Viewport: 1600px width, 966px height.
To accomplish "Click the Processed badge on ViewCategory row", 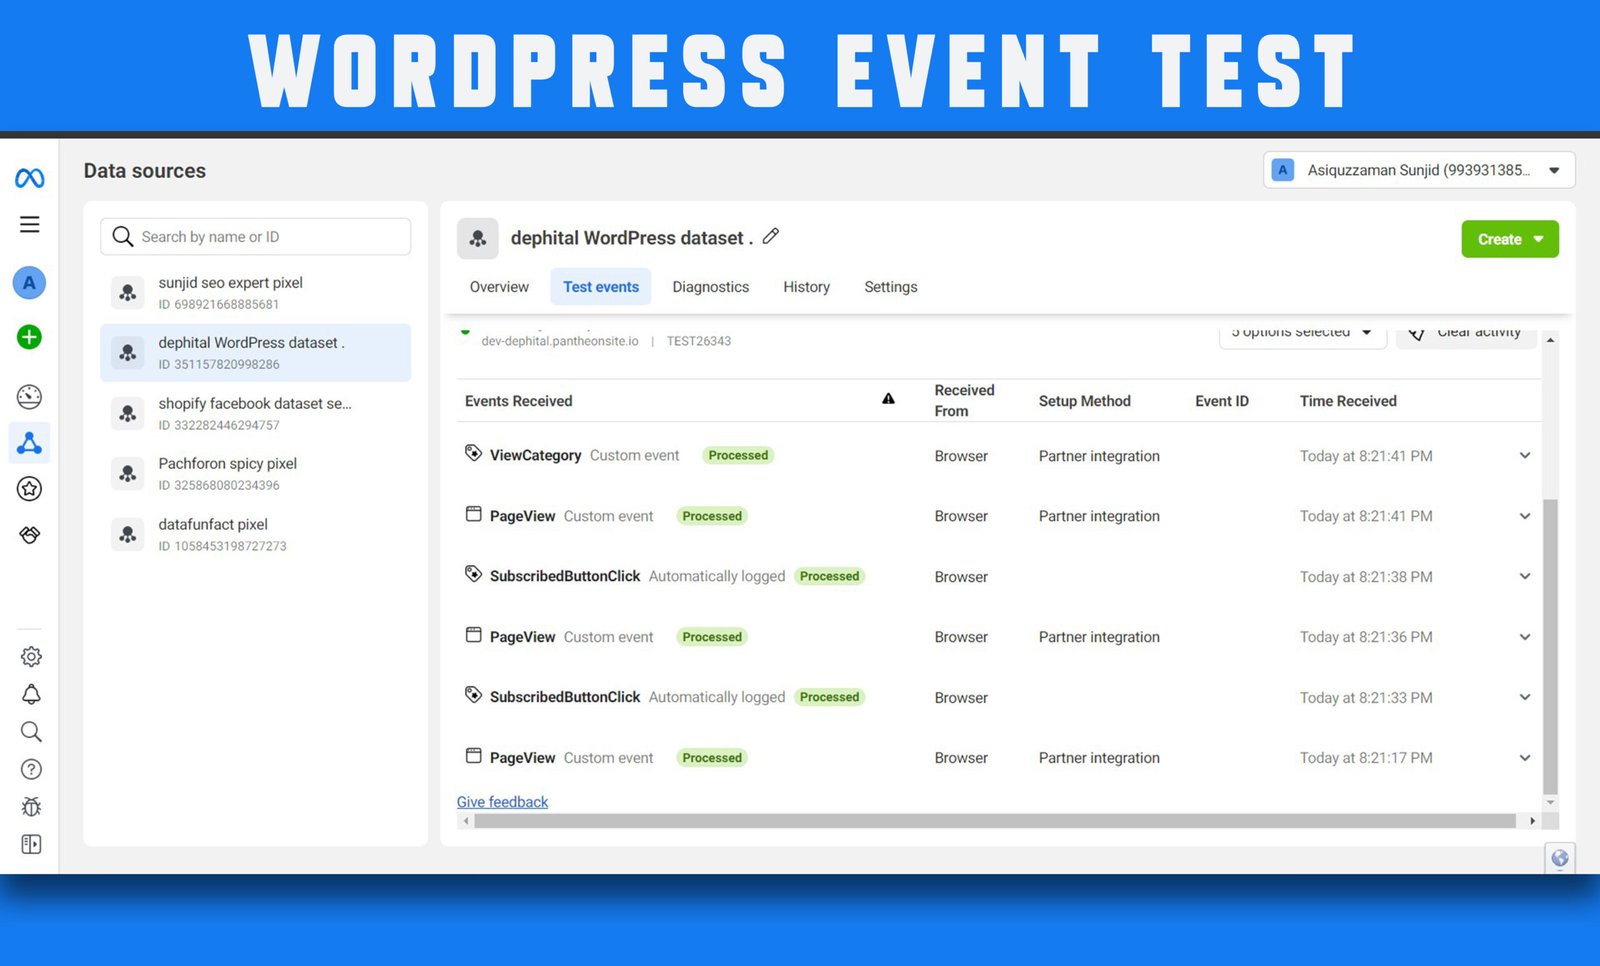I will coord(738,455).
